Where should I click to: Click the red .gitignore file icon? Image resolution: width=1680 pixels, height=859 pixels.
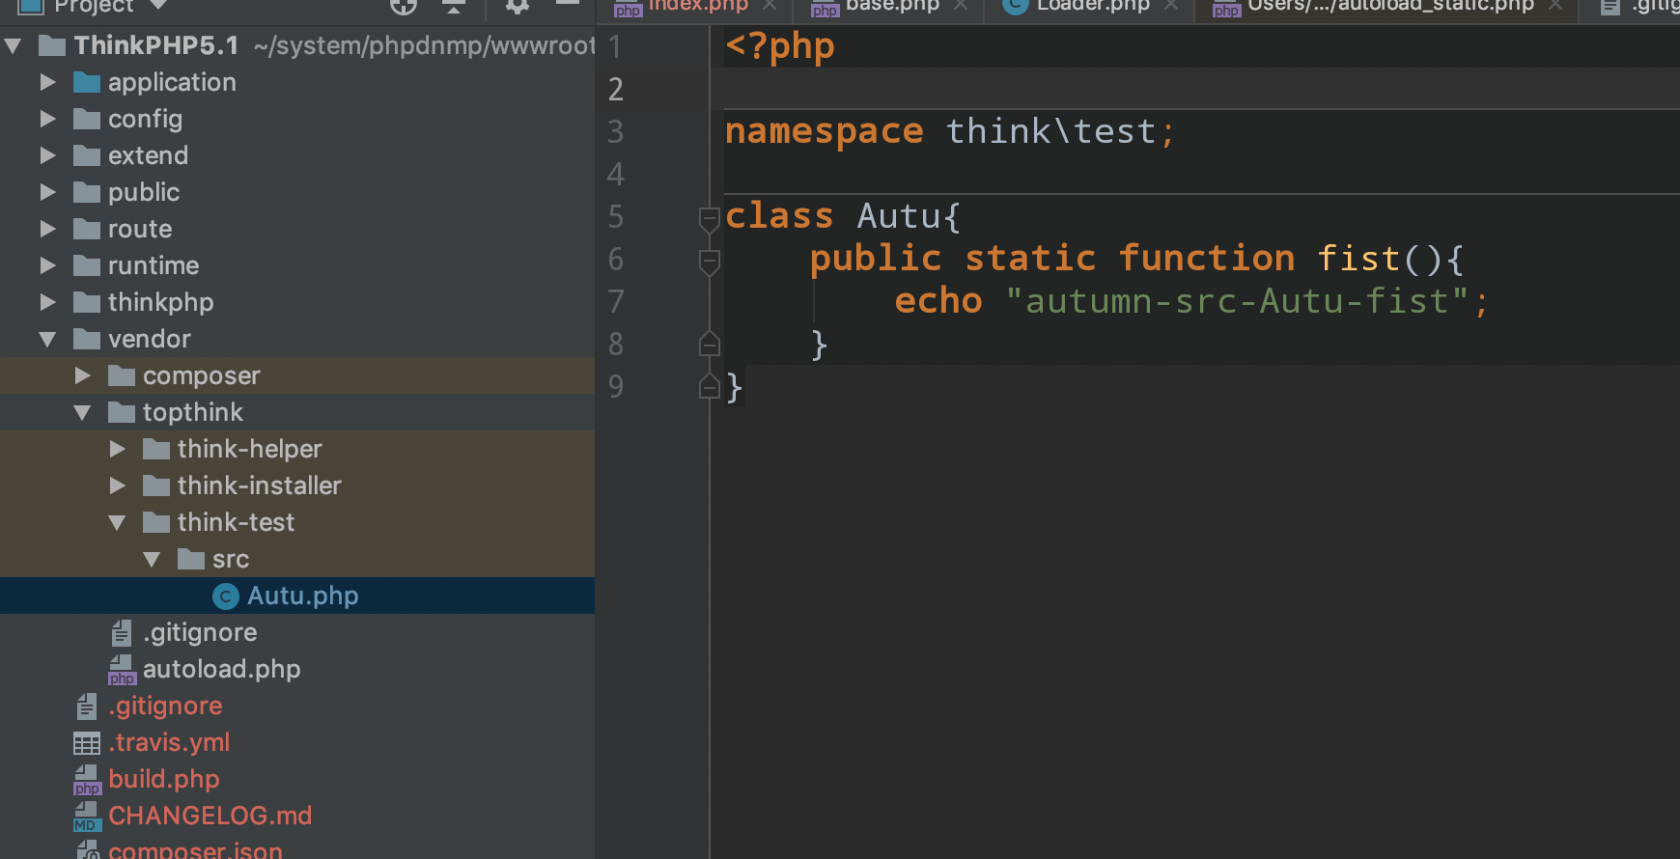tap(87, 706)
